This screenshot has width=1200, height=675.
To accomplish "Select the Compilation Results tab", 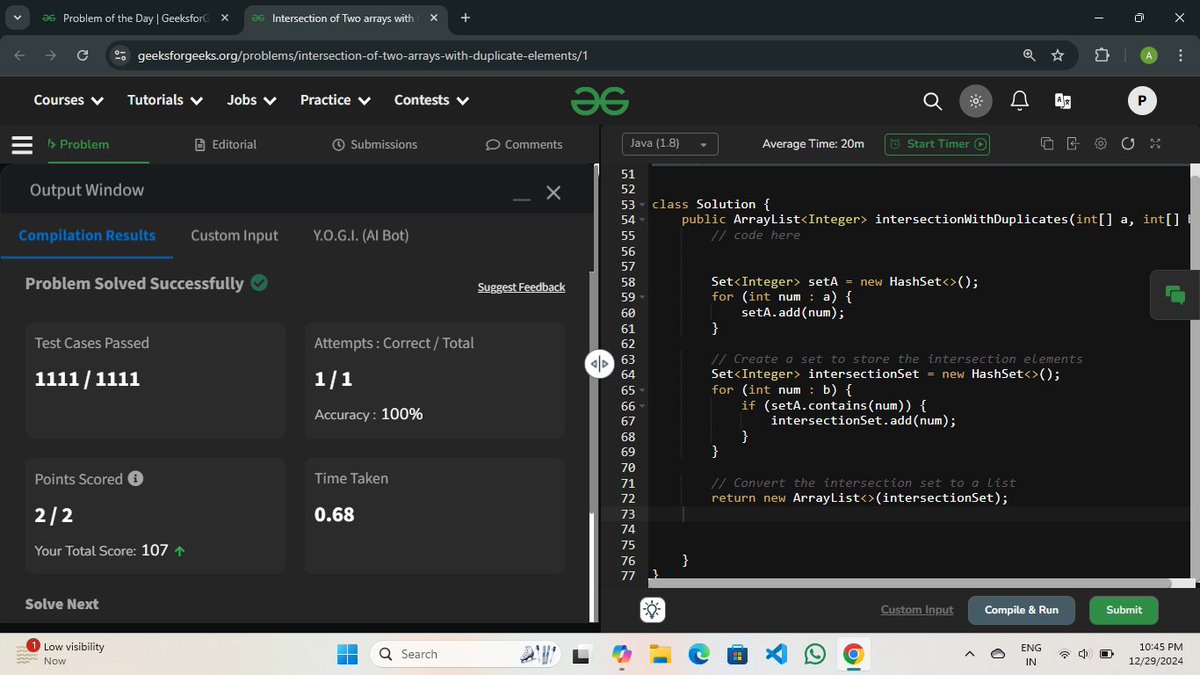I will 87,235.
